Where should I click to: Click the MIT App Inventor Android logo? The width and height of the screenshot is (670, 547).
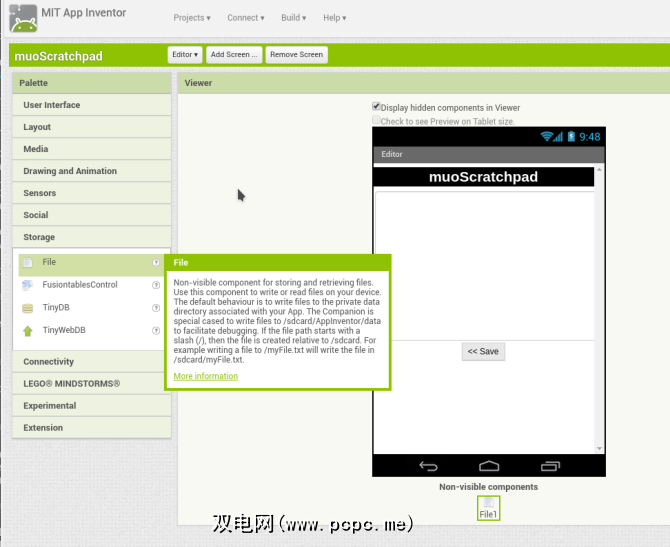click(x=24, y=18)
